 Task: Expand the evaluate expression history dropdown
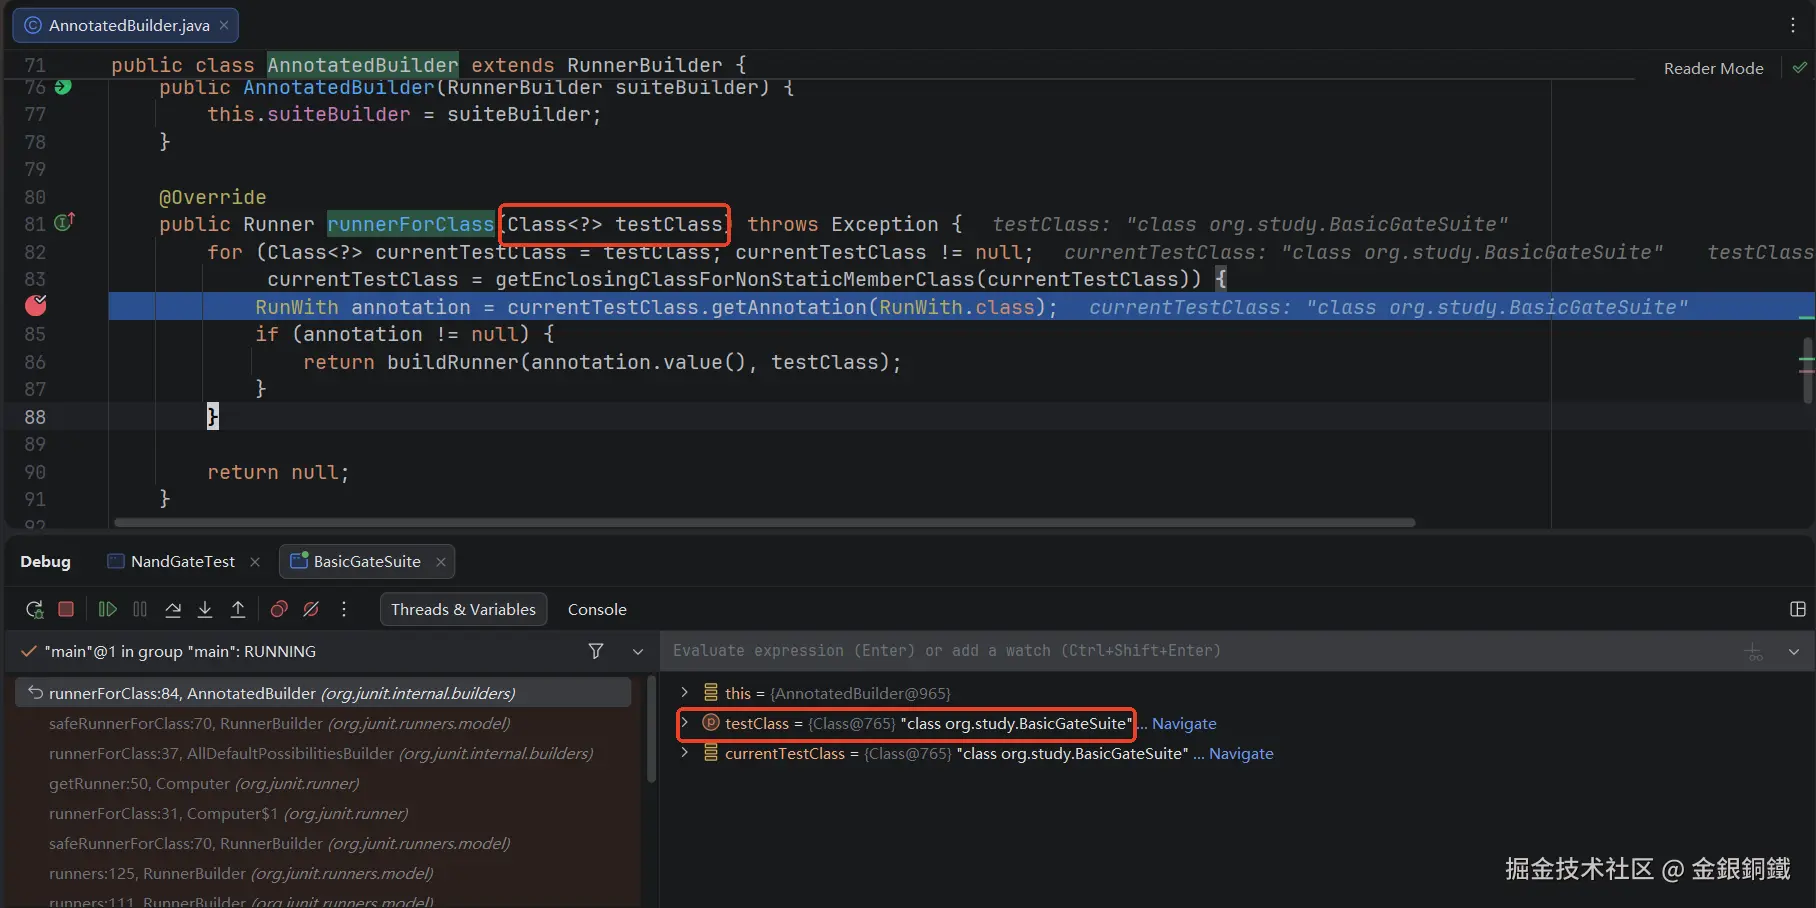pyautogui.click(x=1794, y=652)
